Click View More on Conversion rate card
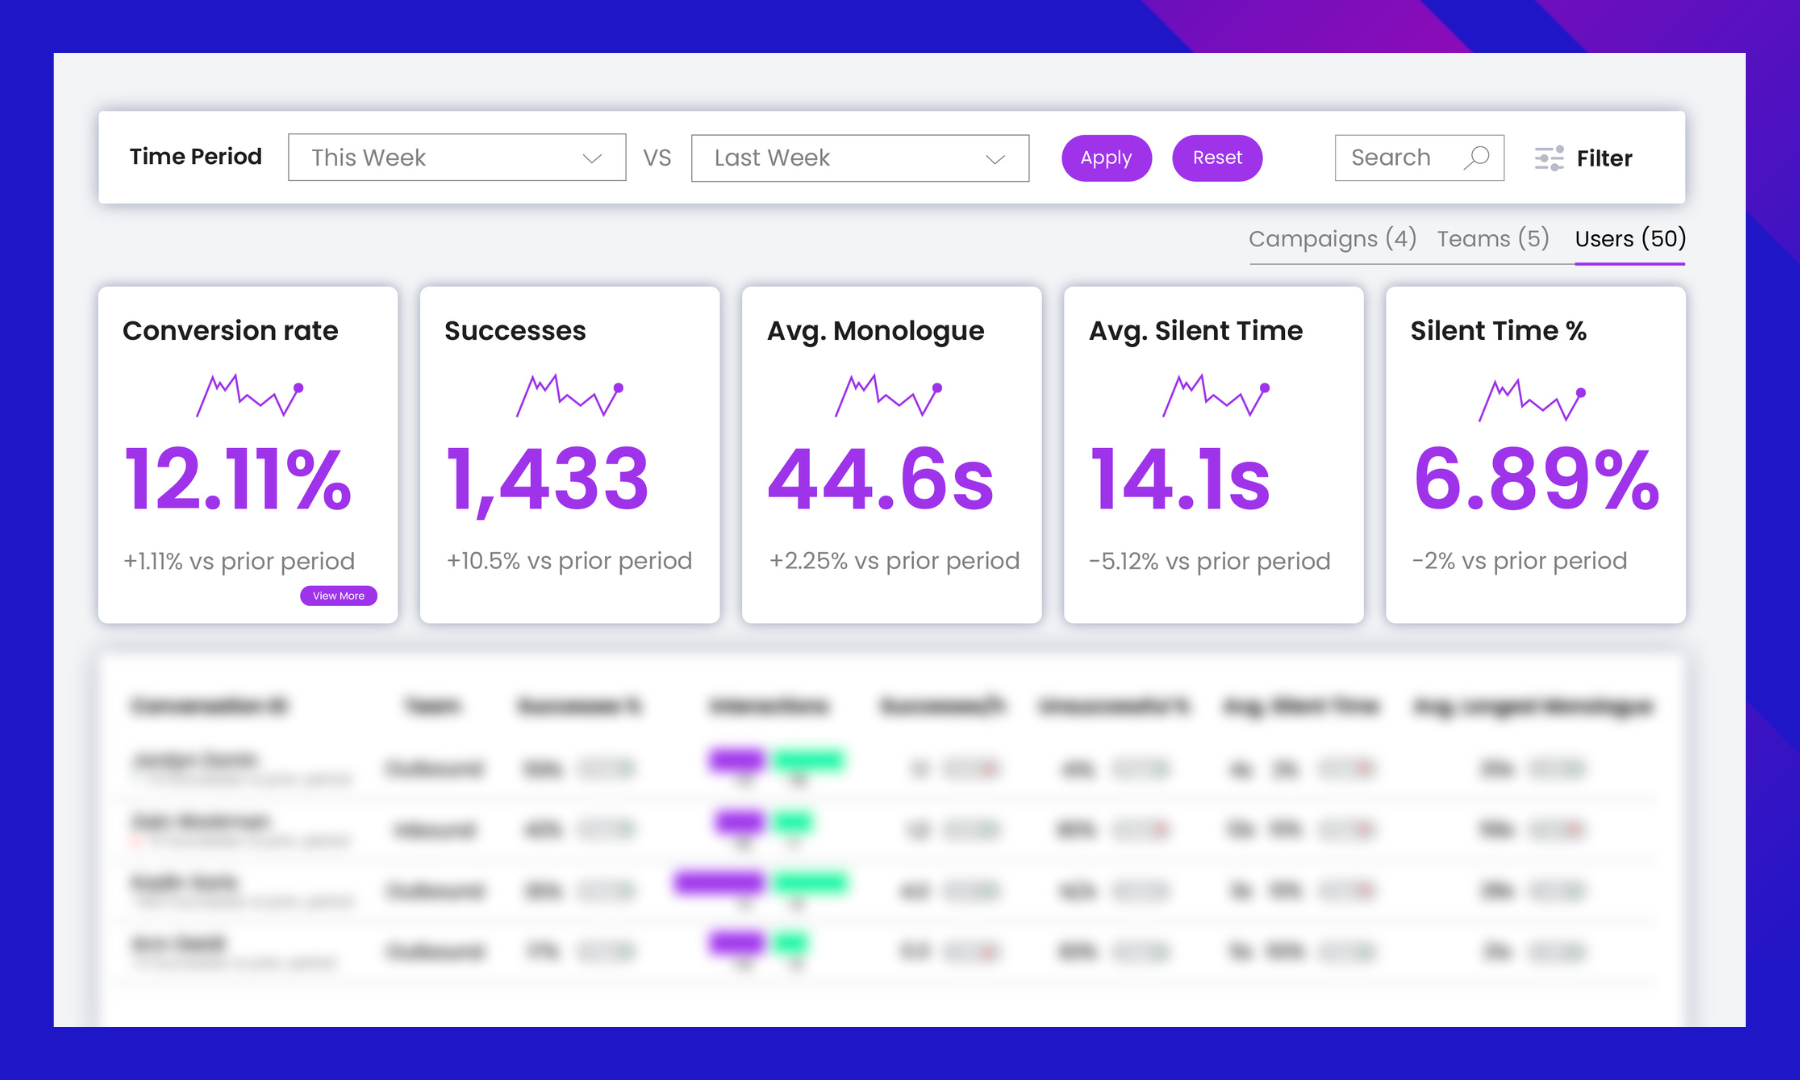This screenshot has width=1800, height=1080. tap(338, 596)
